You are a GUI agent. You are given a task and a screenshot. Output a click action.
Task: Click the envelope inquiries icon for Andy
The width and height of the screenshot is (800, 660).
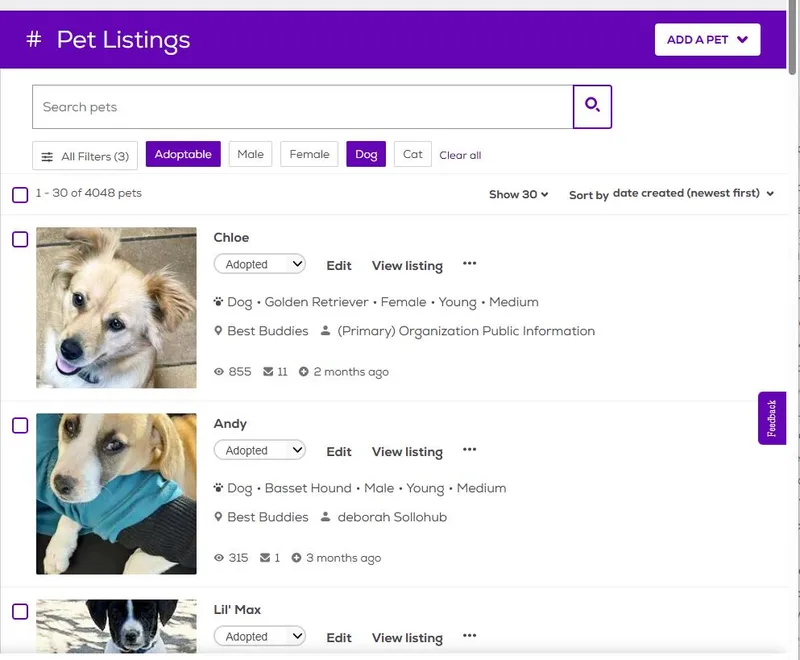[265, 558]
